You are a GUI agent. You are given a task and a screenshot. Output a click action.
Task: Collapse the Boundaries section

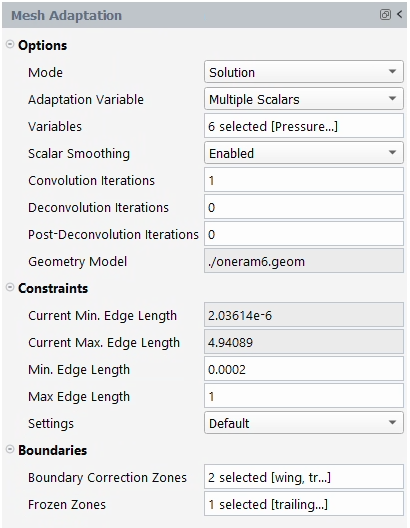tap(10, 449)
